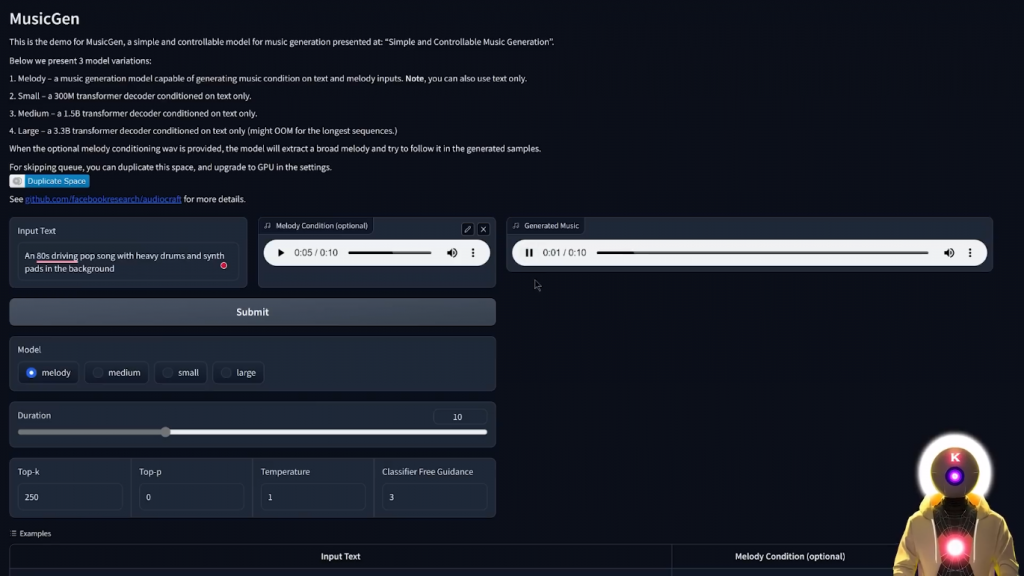Select the melody model option
This screenshot has width=1024, height=576.
(48, 372)
